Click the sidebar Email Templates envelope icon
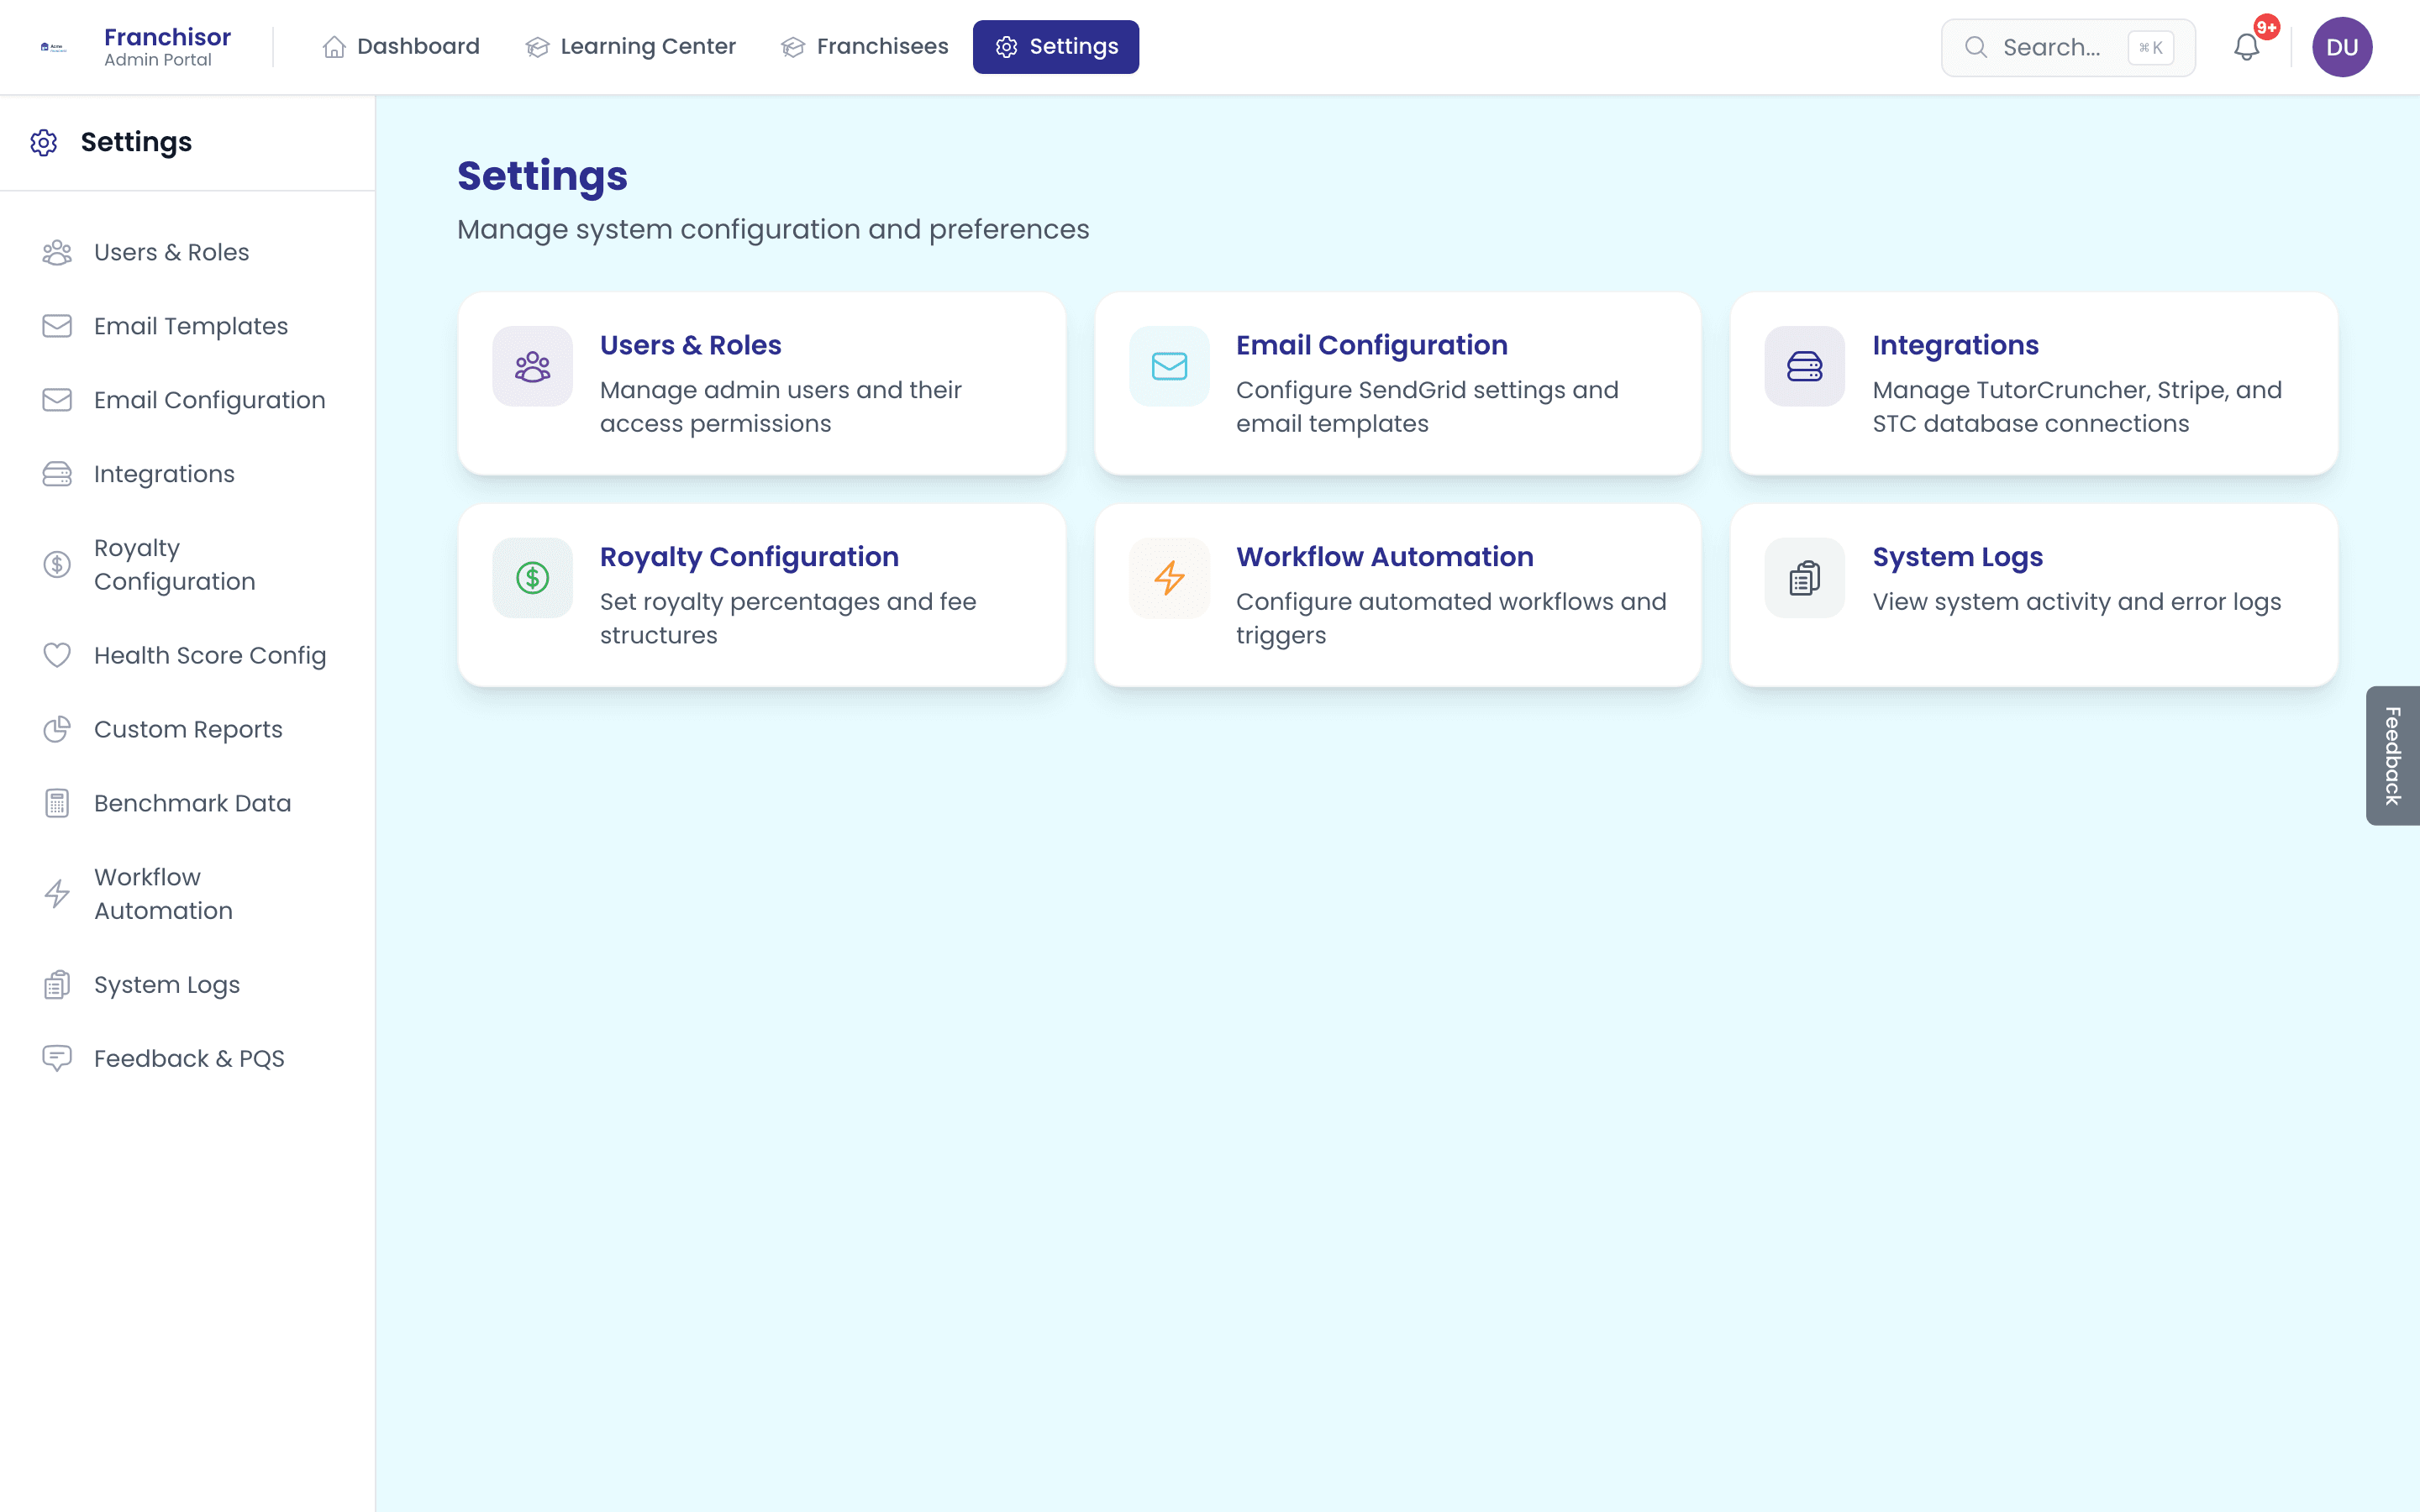The width and height of the screenshot is (2420, 1512). 57,326
